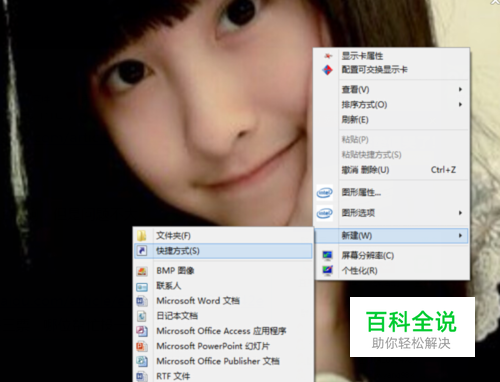500x382 pixels.
Task: Open 显示卡属性 menu entry
Action: [391, 56]
